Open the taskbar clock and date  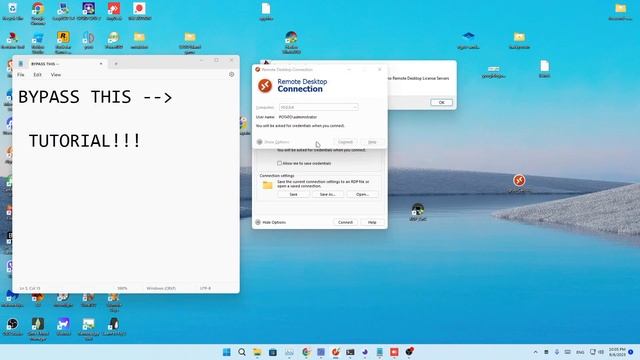(617, 352)
